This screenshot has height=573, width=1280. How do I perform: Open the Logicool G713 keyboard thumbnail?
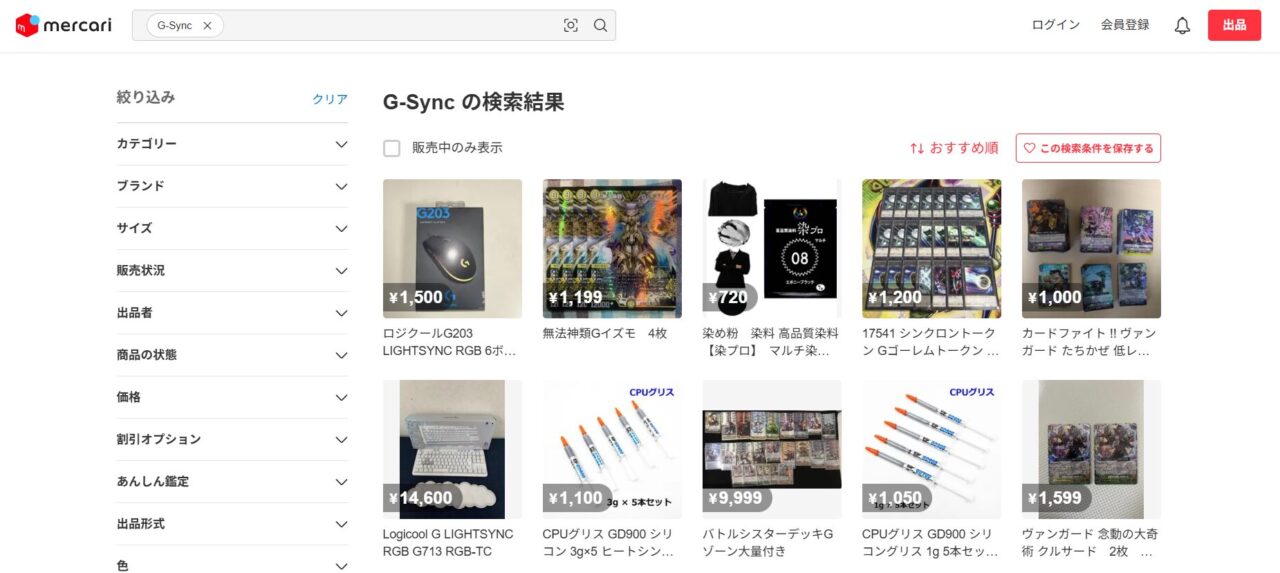(x=452, y=449)
